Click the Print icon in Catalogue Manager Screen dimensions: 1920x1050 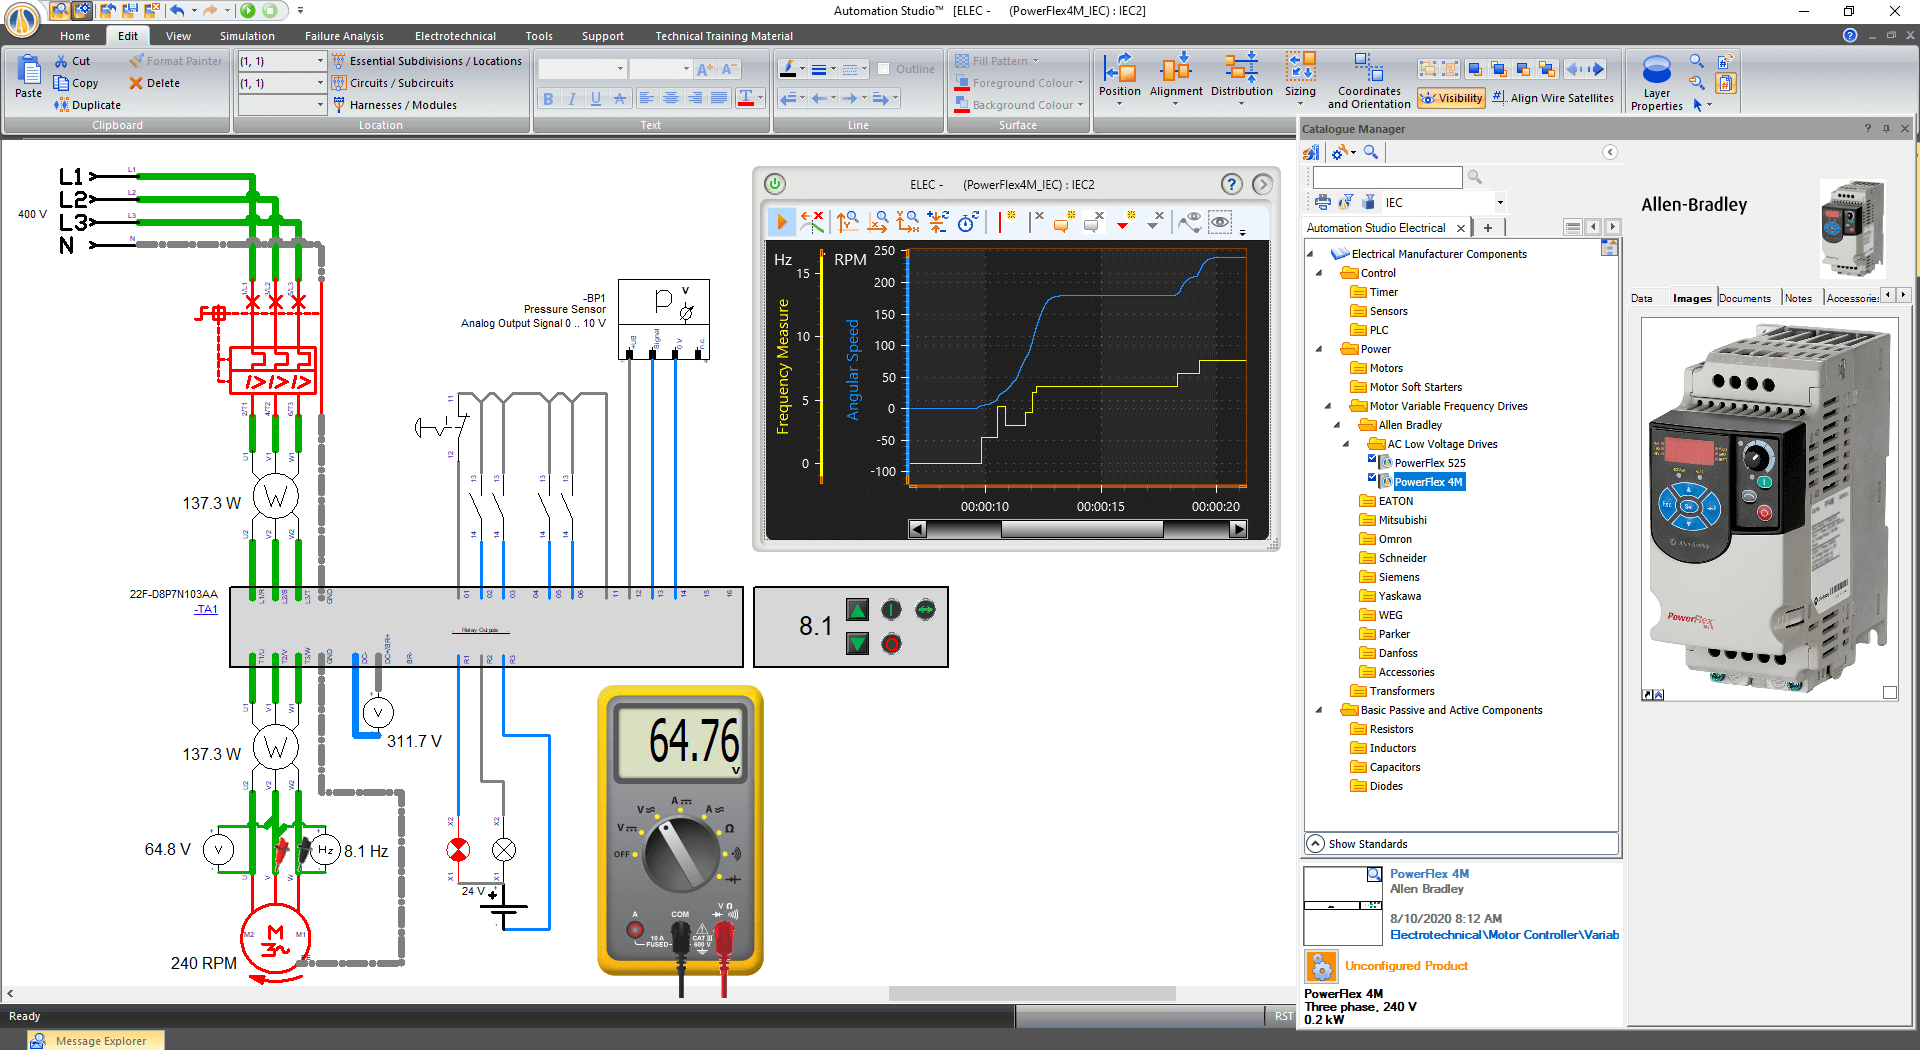tap(1322, 201)
